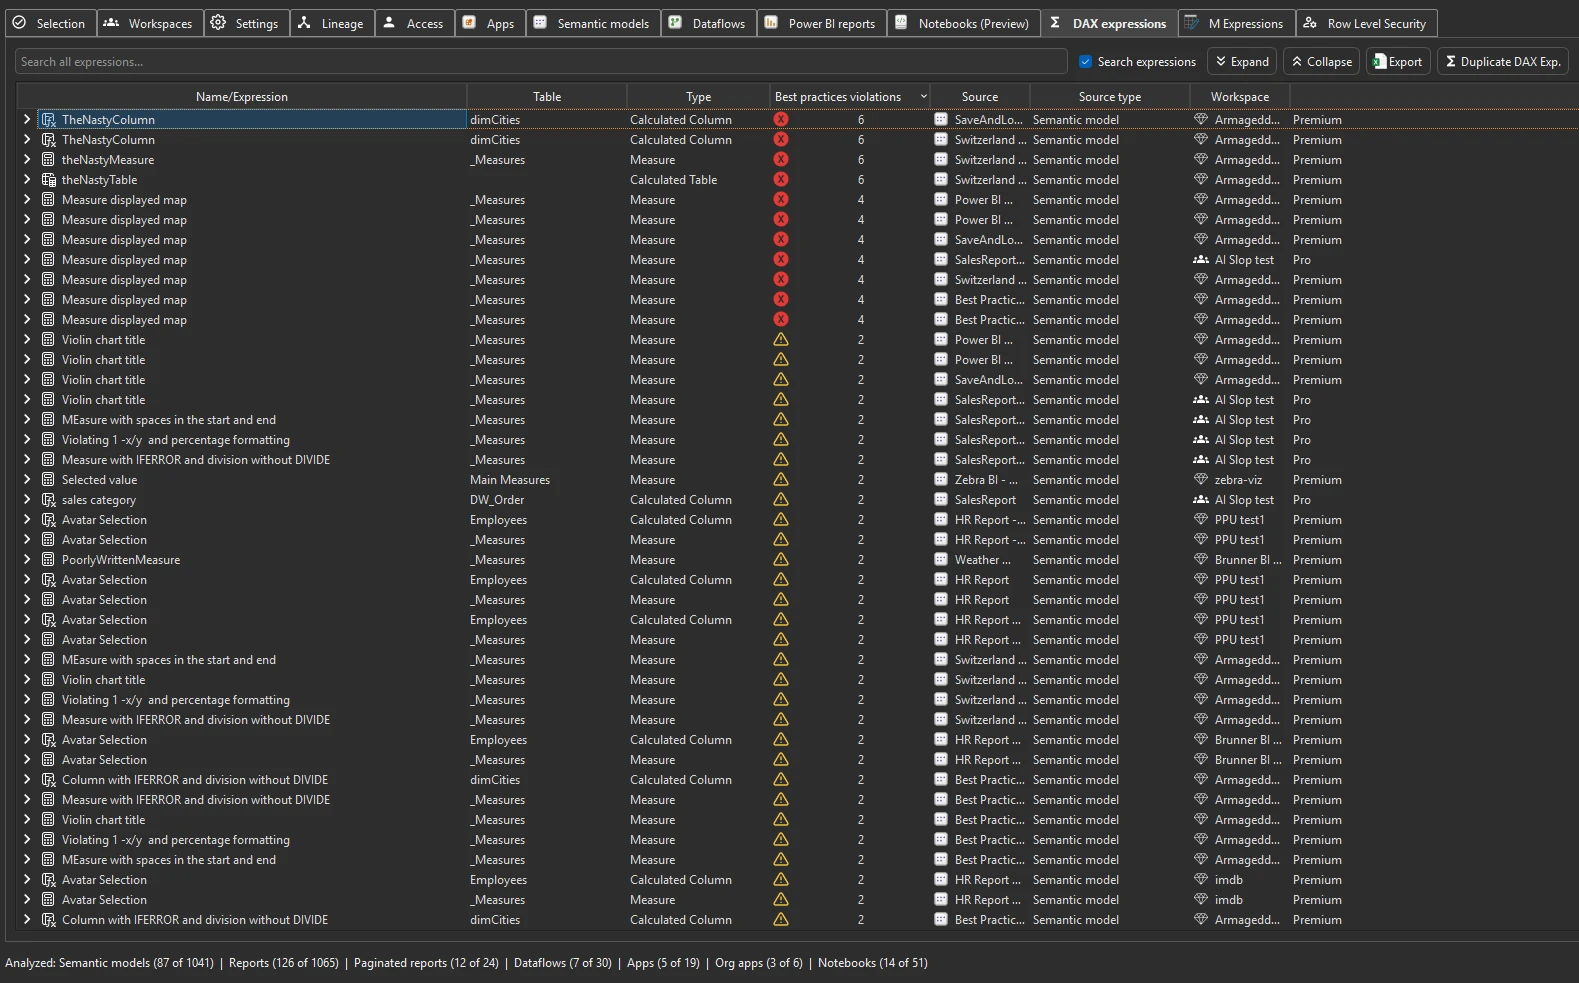Expand the sales category row

click(x=27, y=500)
